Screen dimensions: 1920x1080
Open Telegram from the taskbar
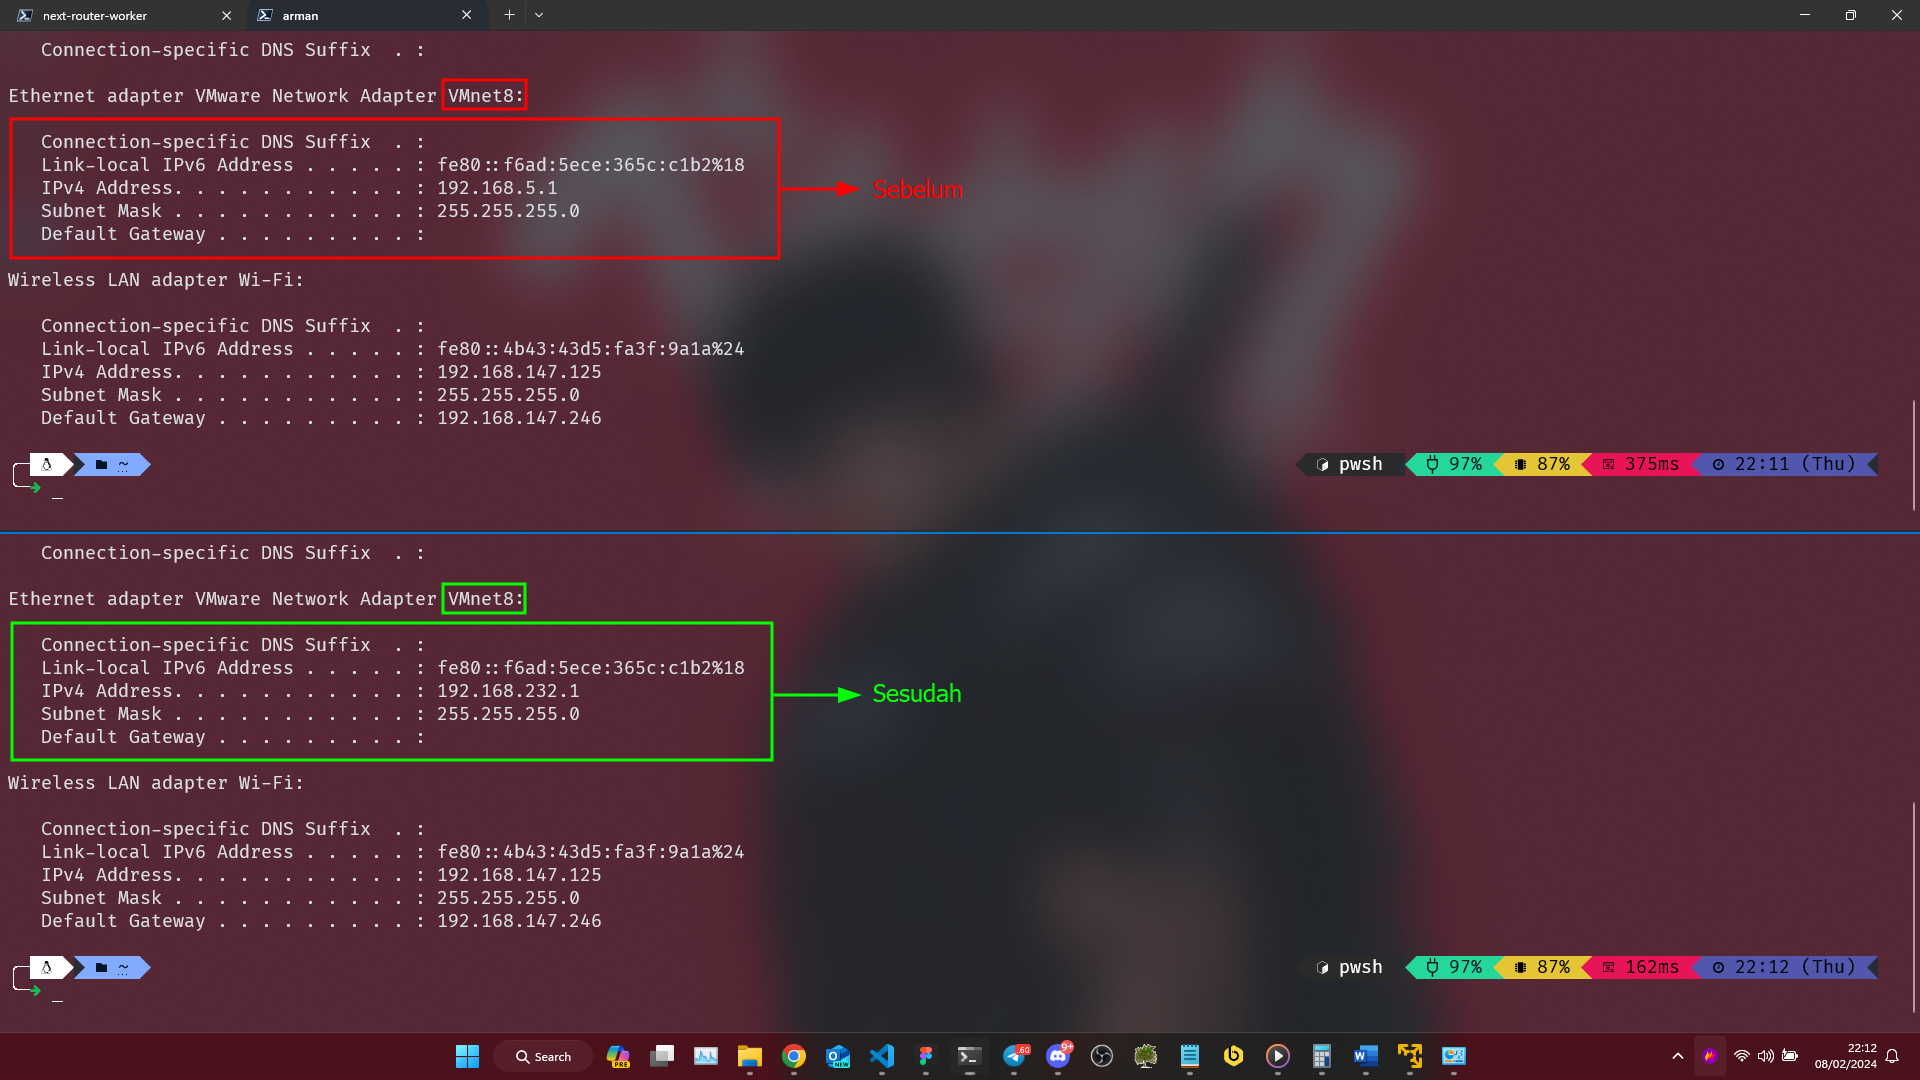coord(1013,1057)
